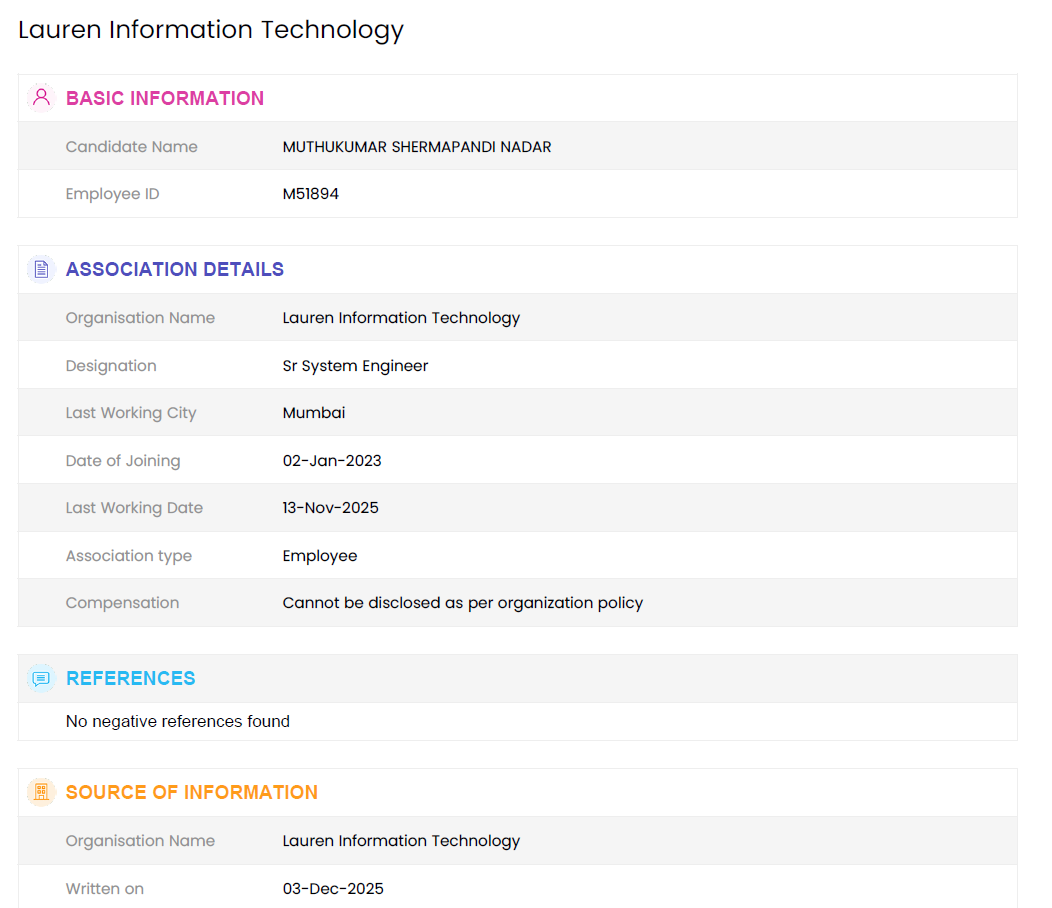Click the last working date 13-Nov-2025
This screenshot has height=908, width=1052.
(331, 508)
